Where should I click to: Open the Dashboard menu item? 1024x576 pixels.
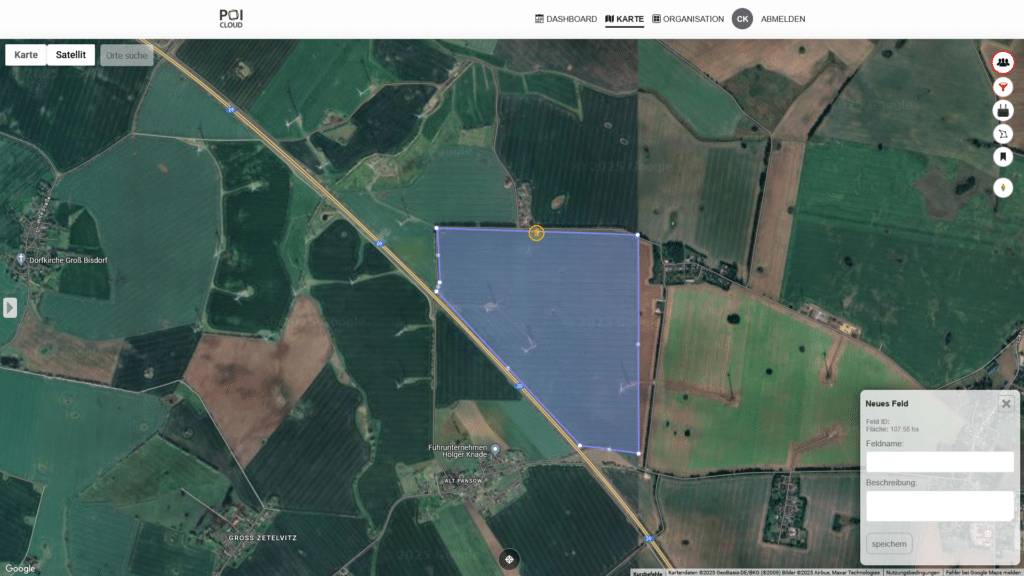566,19
